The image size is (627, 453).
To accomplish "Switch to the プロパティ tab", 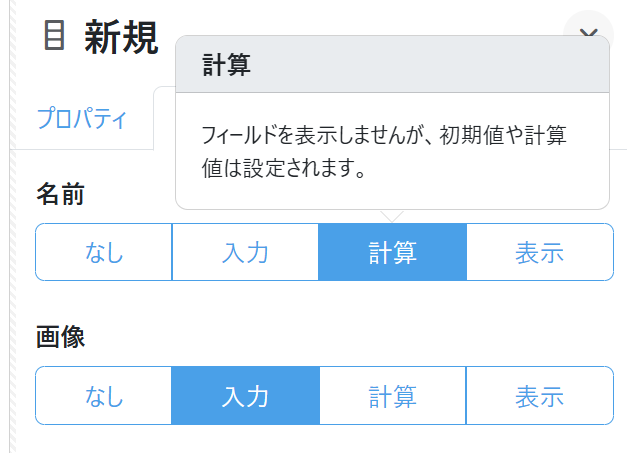I will [x=82, y=119].
